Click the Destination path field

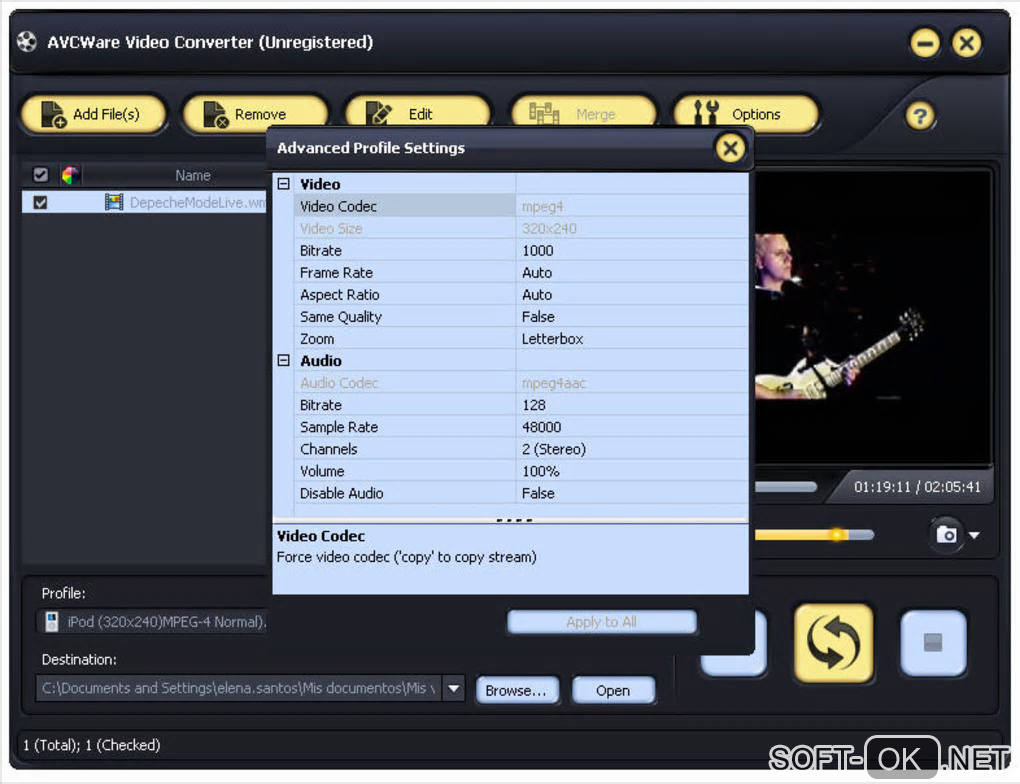coord(239,688)
